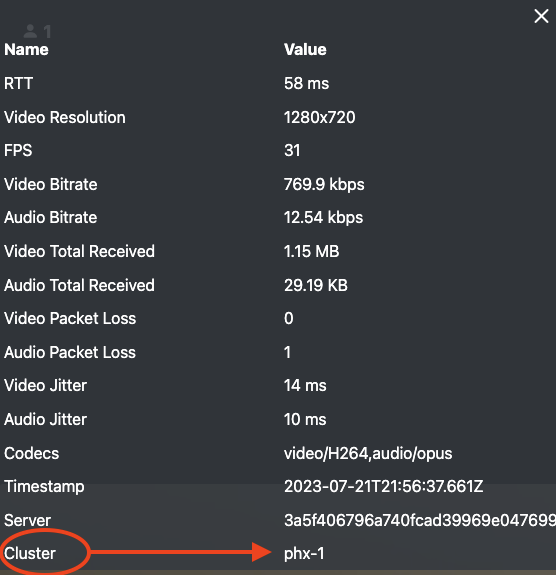Select the Audio Jitter label
This screenshot has width=556, height=575.
coord(45,420)
